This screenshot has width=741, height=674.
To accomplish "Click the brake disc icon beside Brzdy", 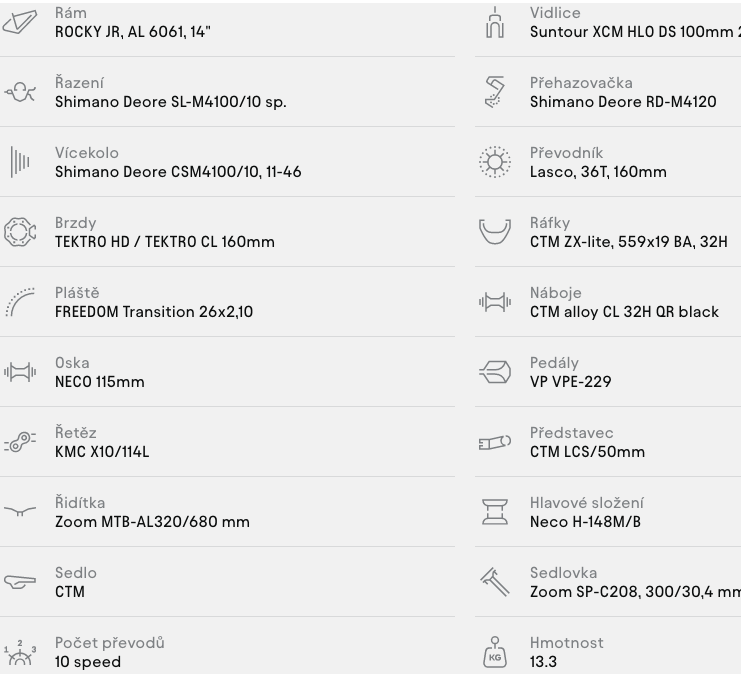I will tap(20, 232).
